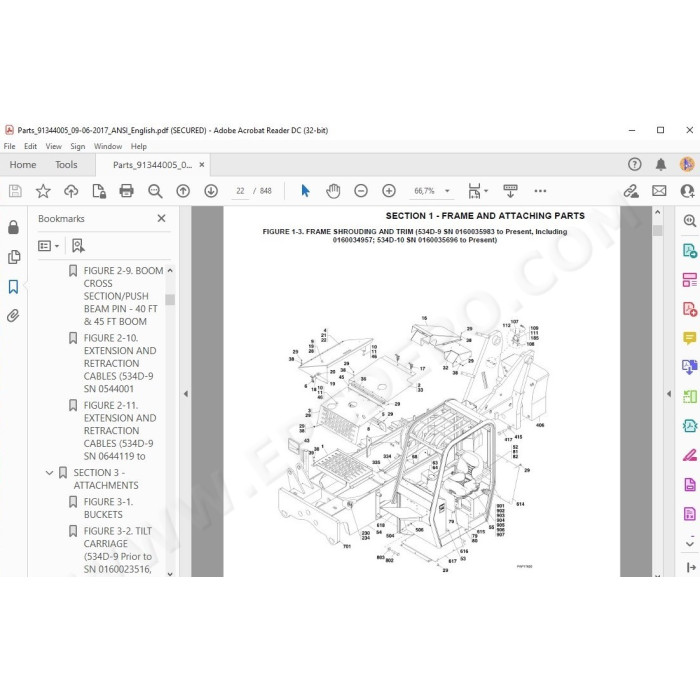Open the search tool in right pane

click(x=690, y=221)
